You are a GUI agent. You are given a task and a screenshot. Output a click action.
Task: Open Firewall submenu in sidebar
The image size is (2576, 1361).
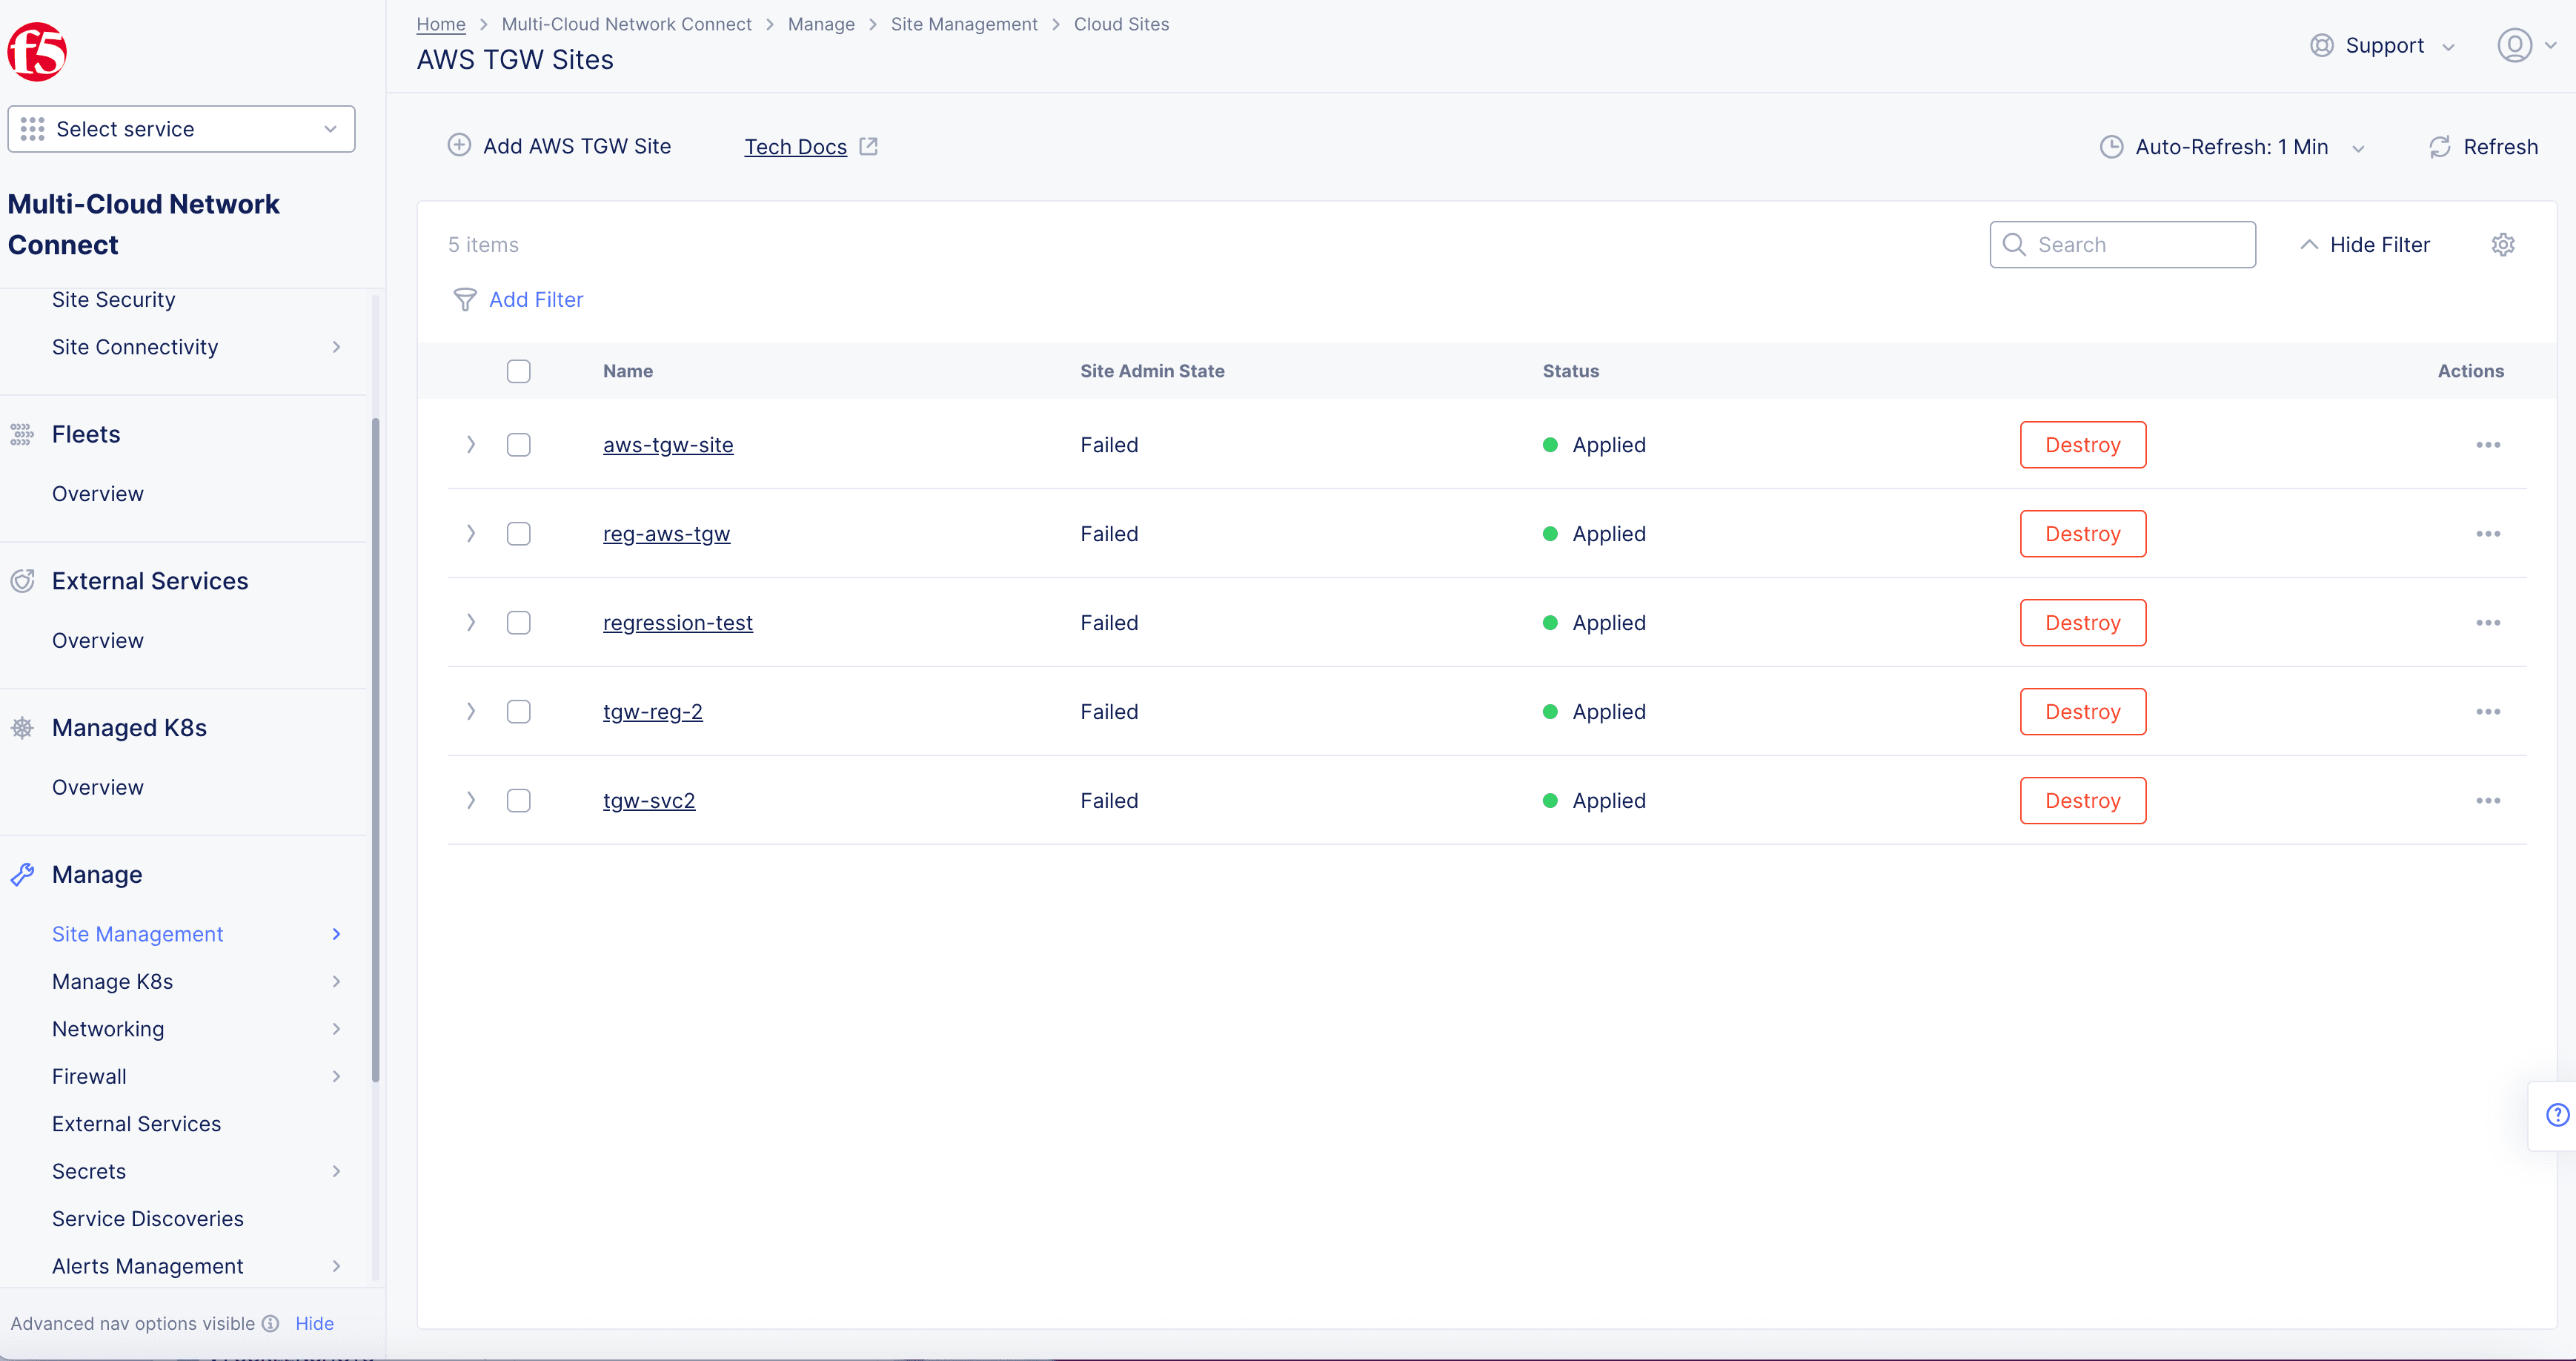tap(196, 1077)
